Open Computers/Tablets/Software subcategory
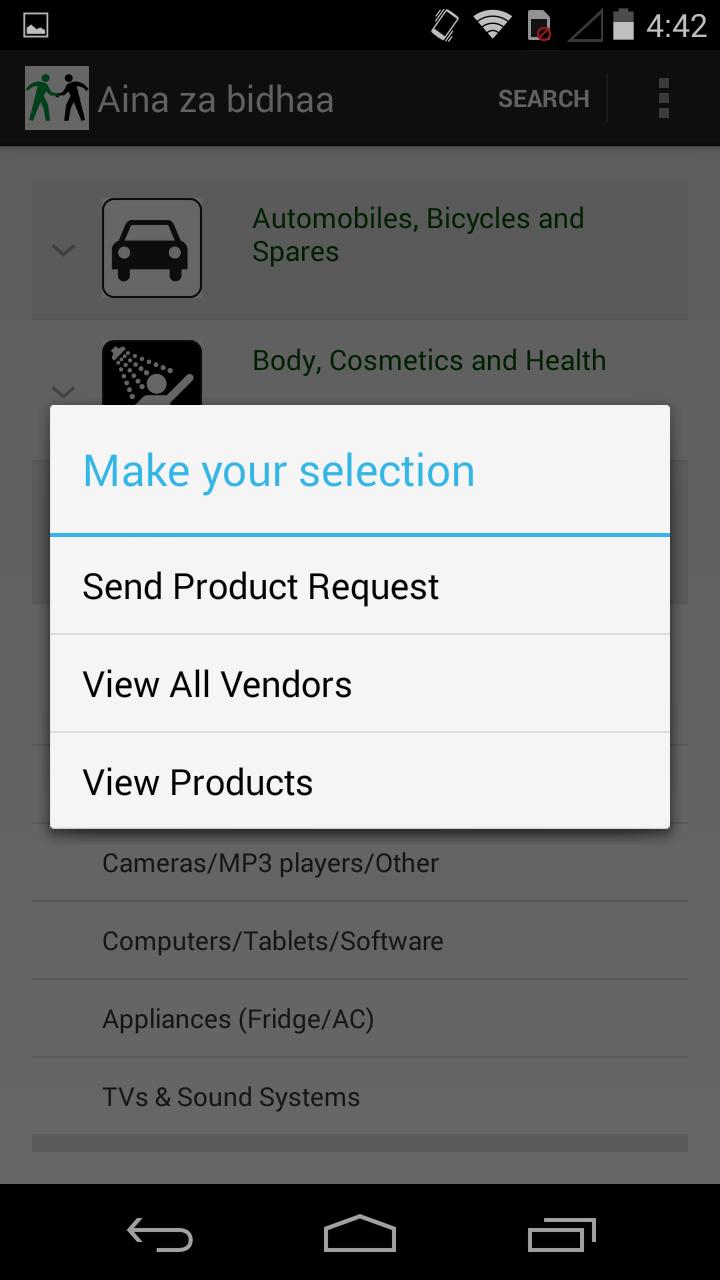 [x=360, y=940]
